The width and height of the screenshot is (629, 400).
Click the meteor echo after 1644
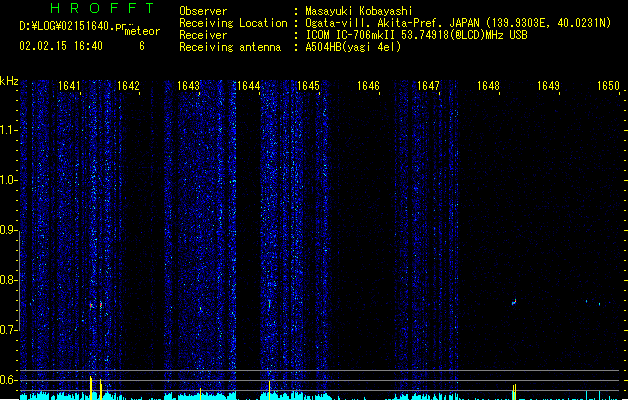[270, 304]
